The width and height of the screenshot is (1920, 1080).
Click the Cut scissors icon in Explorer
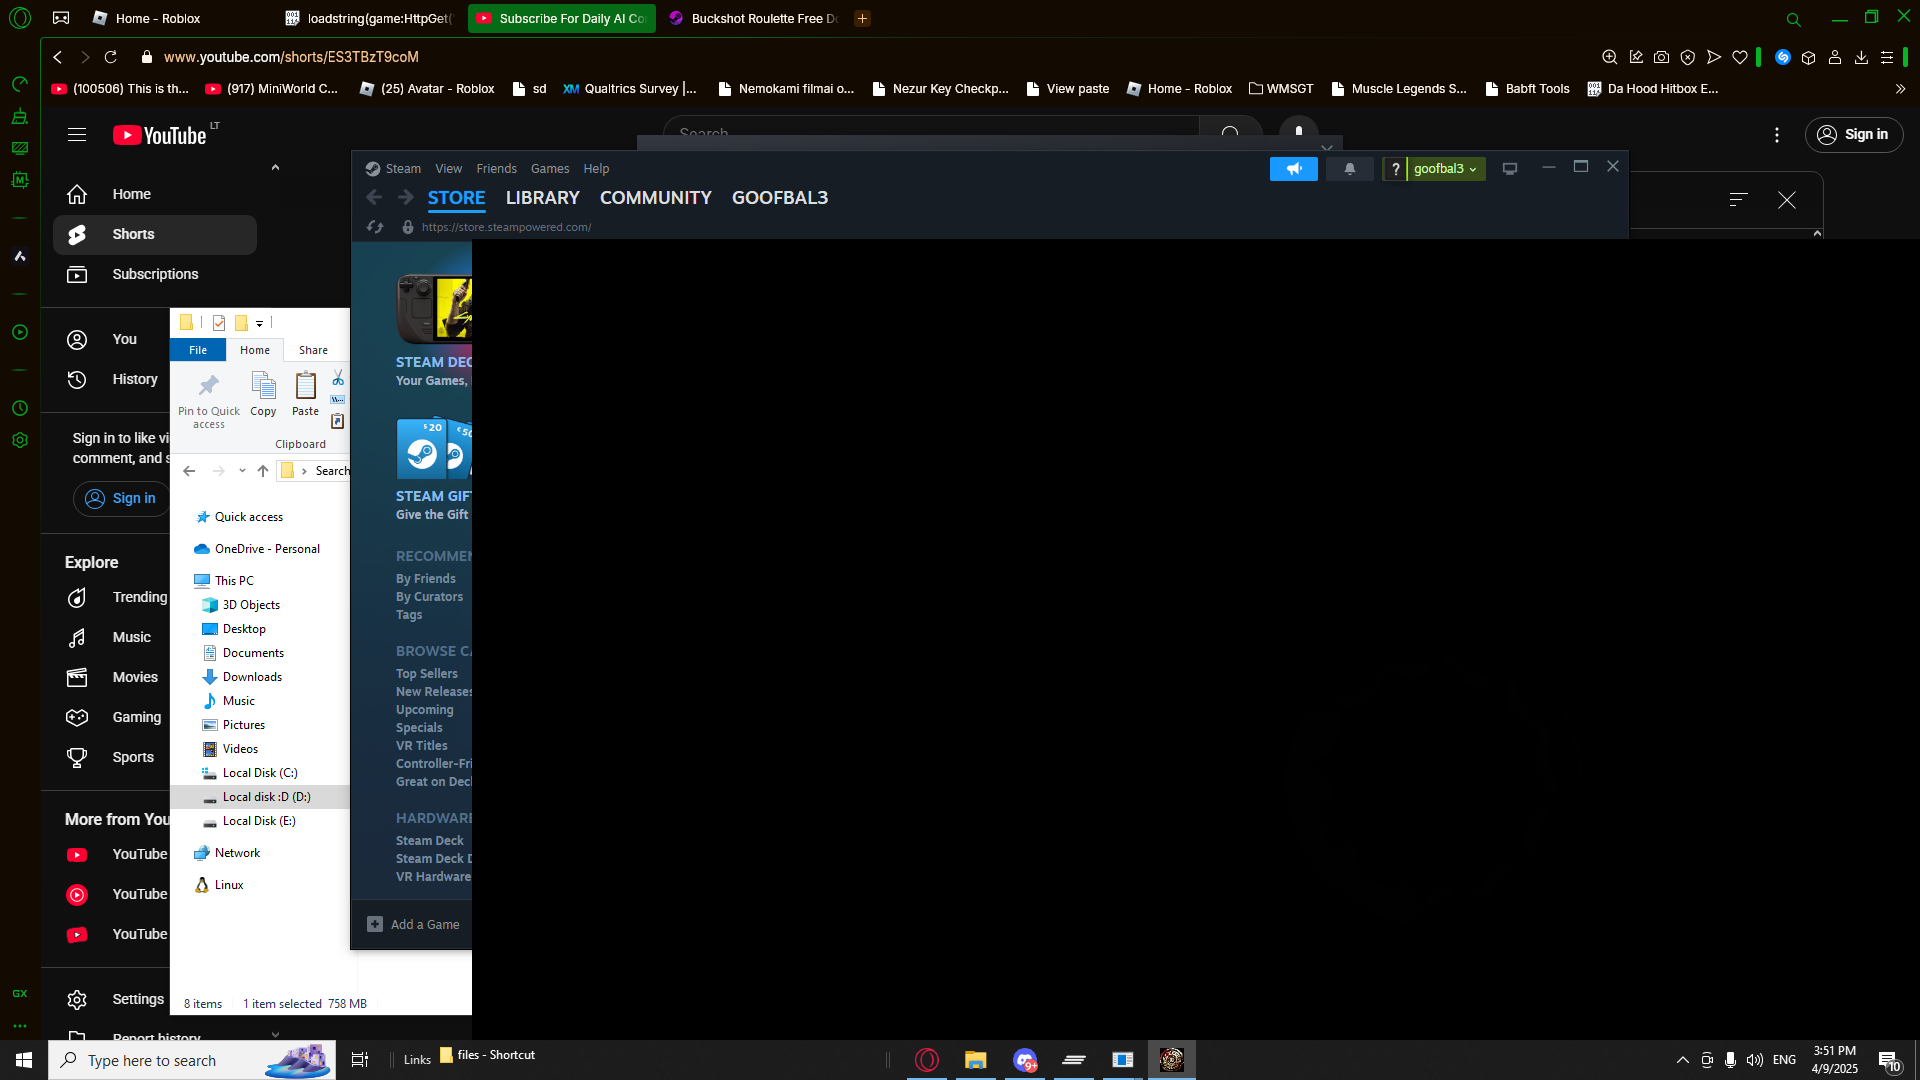tap(338, 378)
